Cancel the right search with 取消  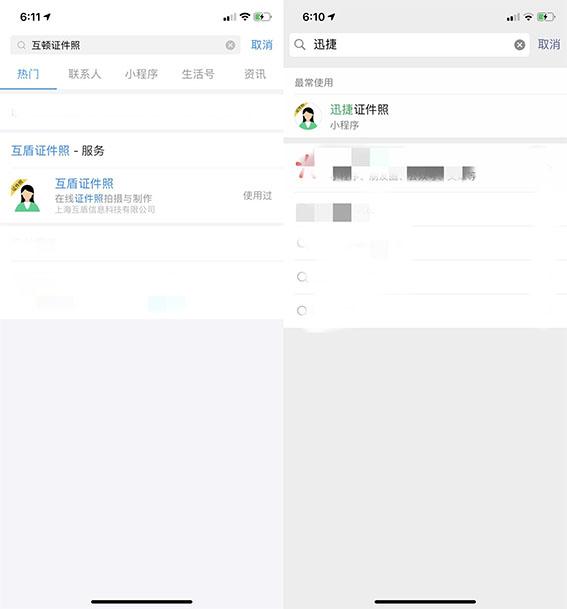click(x=549, y=44)
